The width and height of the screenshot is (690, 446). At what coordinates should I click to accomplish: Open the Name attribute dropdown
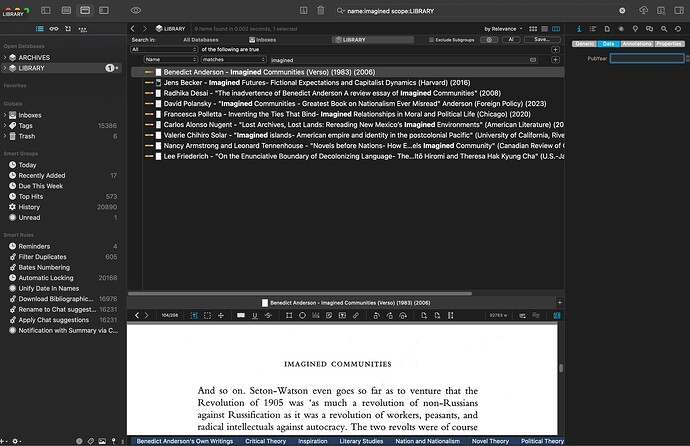(170, 59)
